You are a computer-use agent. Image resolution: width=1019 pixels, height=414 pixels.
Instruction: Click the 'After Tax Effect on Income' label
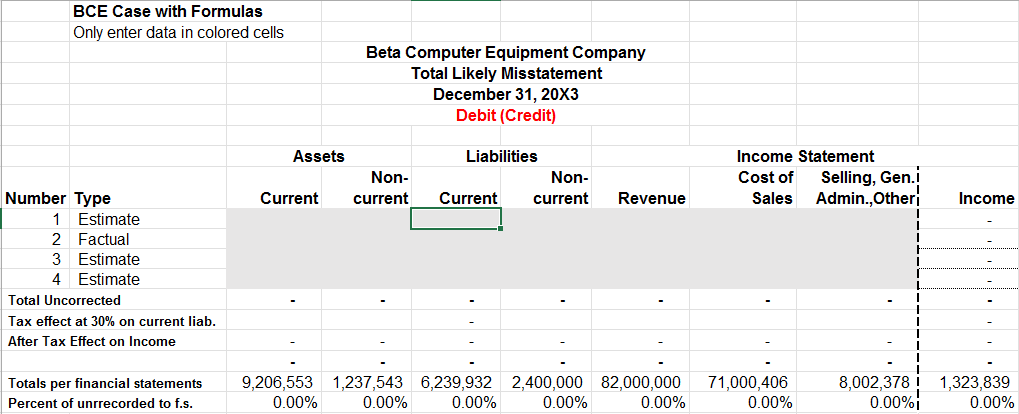click(x=92, y=341)
